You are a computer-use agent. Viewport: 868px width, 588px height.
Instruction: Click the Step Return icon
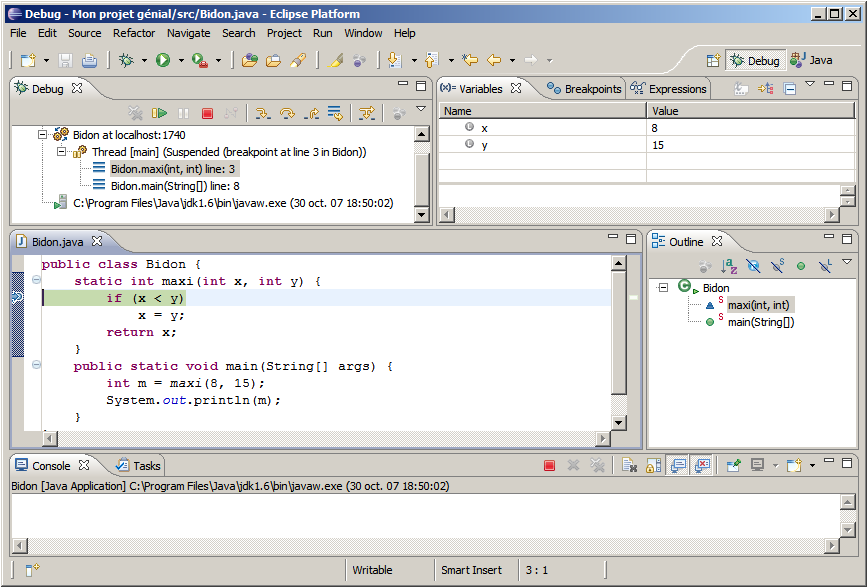click(311, 114)
